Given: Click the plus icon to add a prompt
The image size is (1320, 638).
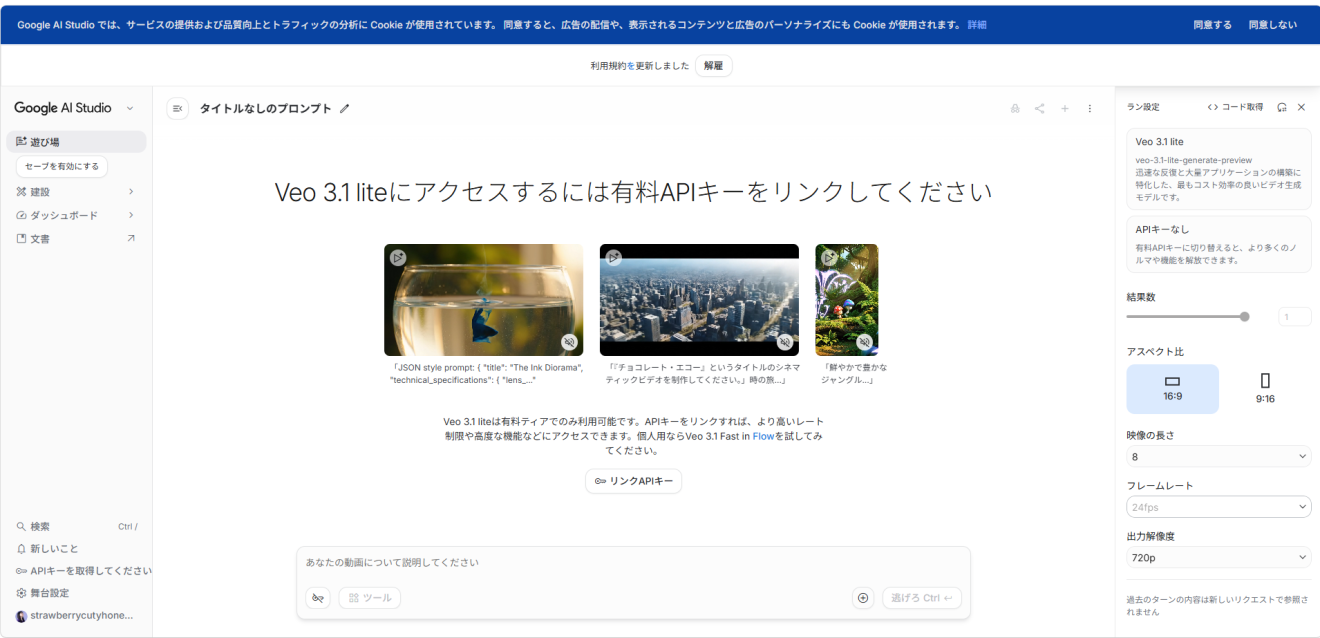Looking at the screenshot, I should coord(1064,108).
